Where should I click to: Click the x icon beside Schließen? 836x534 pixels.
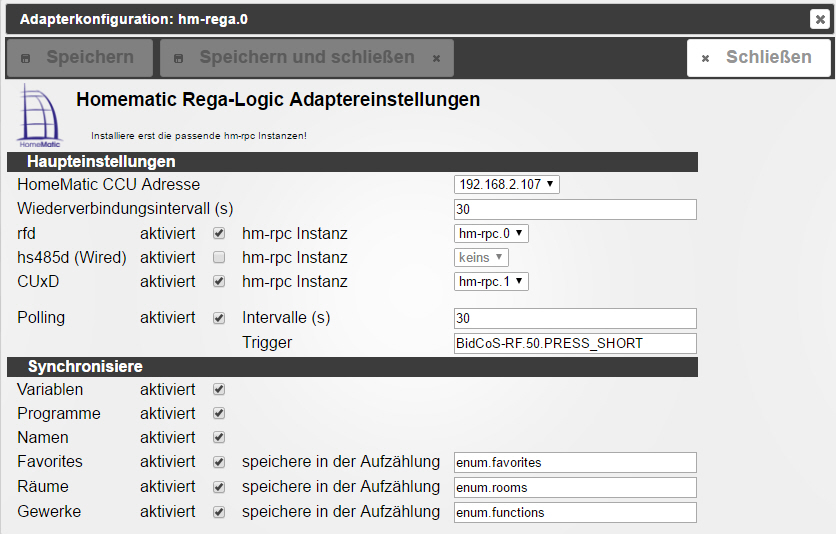coord(705,59)
